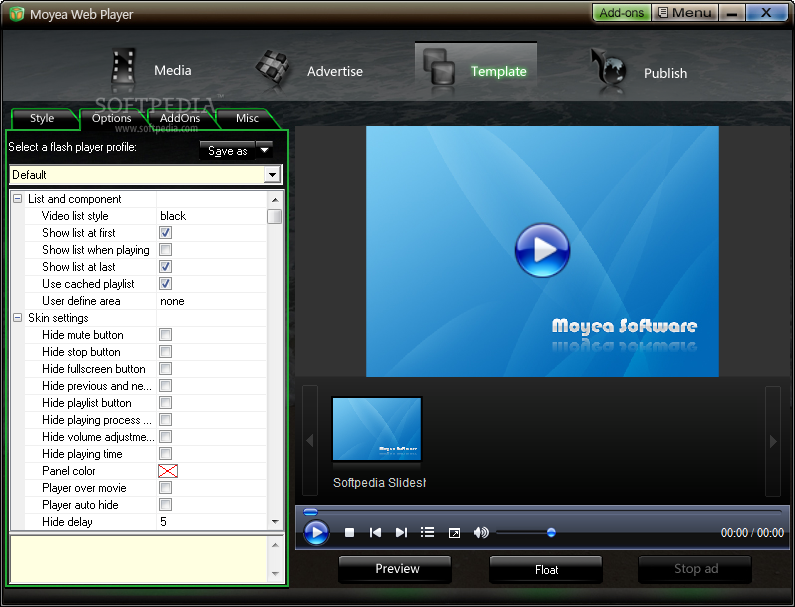Click the Advertise label text

pyautogui.click(x=335, y=72)
